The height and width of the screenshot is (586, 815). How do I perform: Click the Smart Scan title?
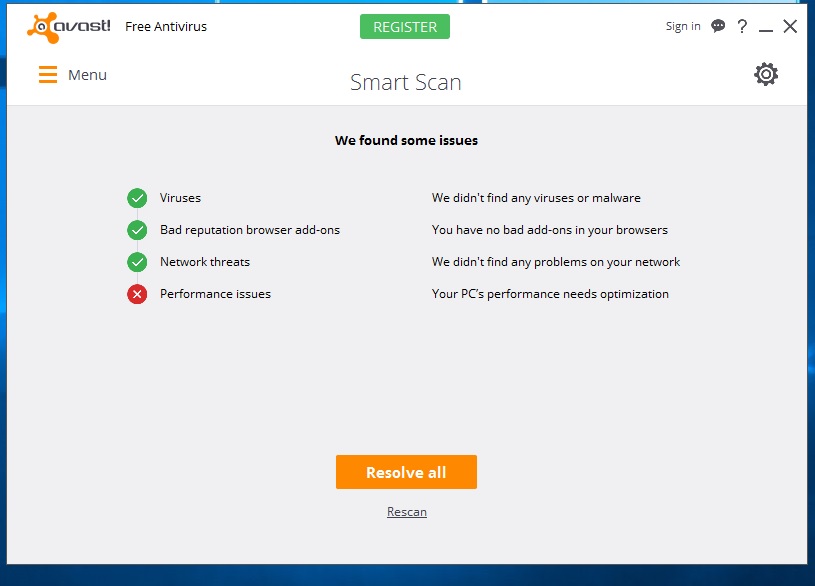coord(406,82)
